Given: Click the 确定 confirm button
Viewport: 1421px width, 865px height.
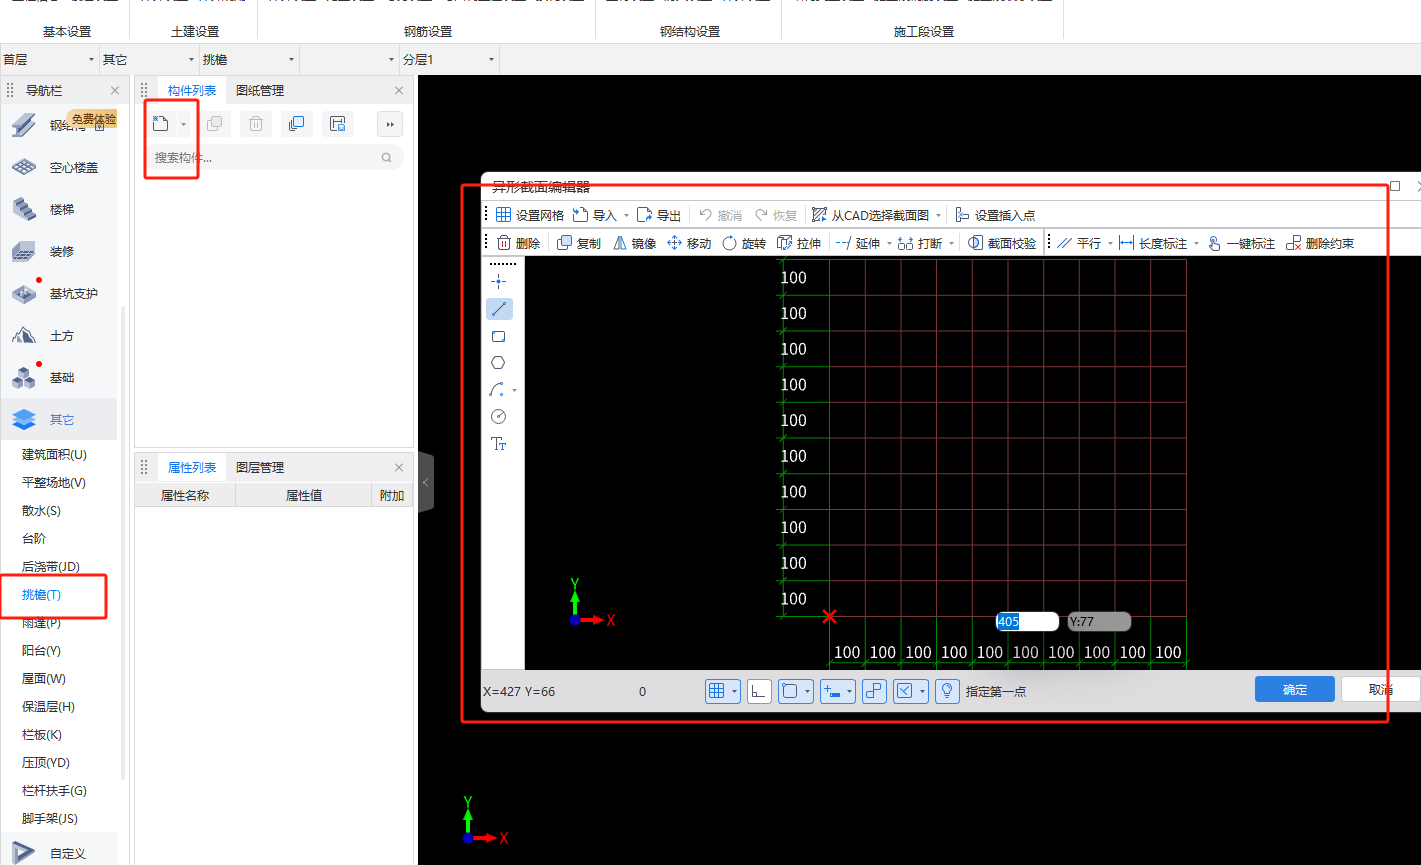Looking at the screenshot, I should click(x=1295, y=690).
